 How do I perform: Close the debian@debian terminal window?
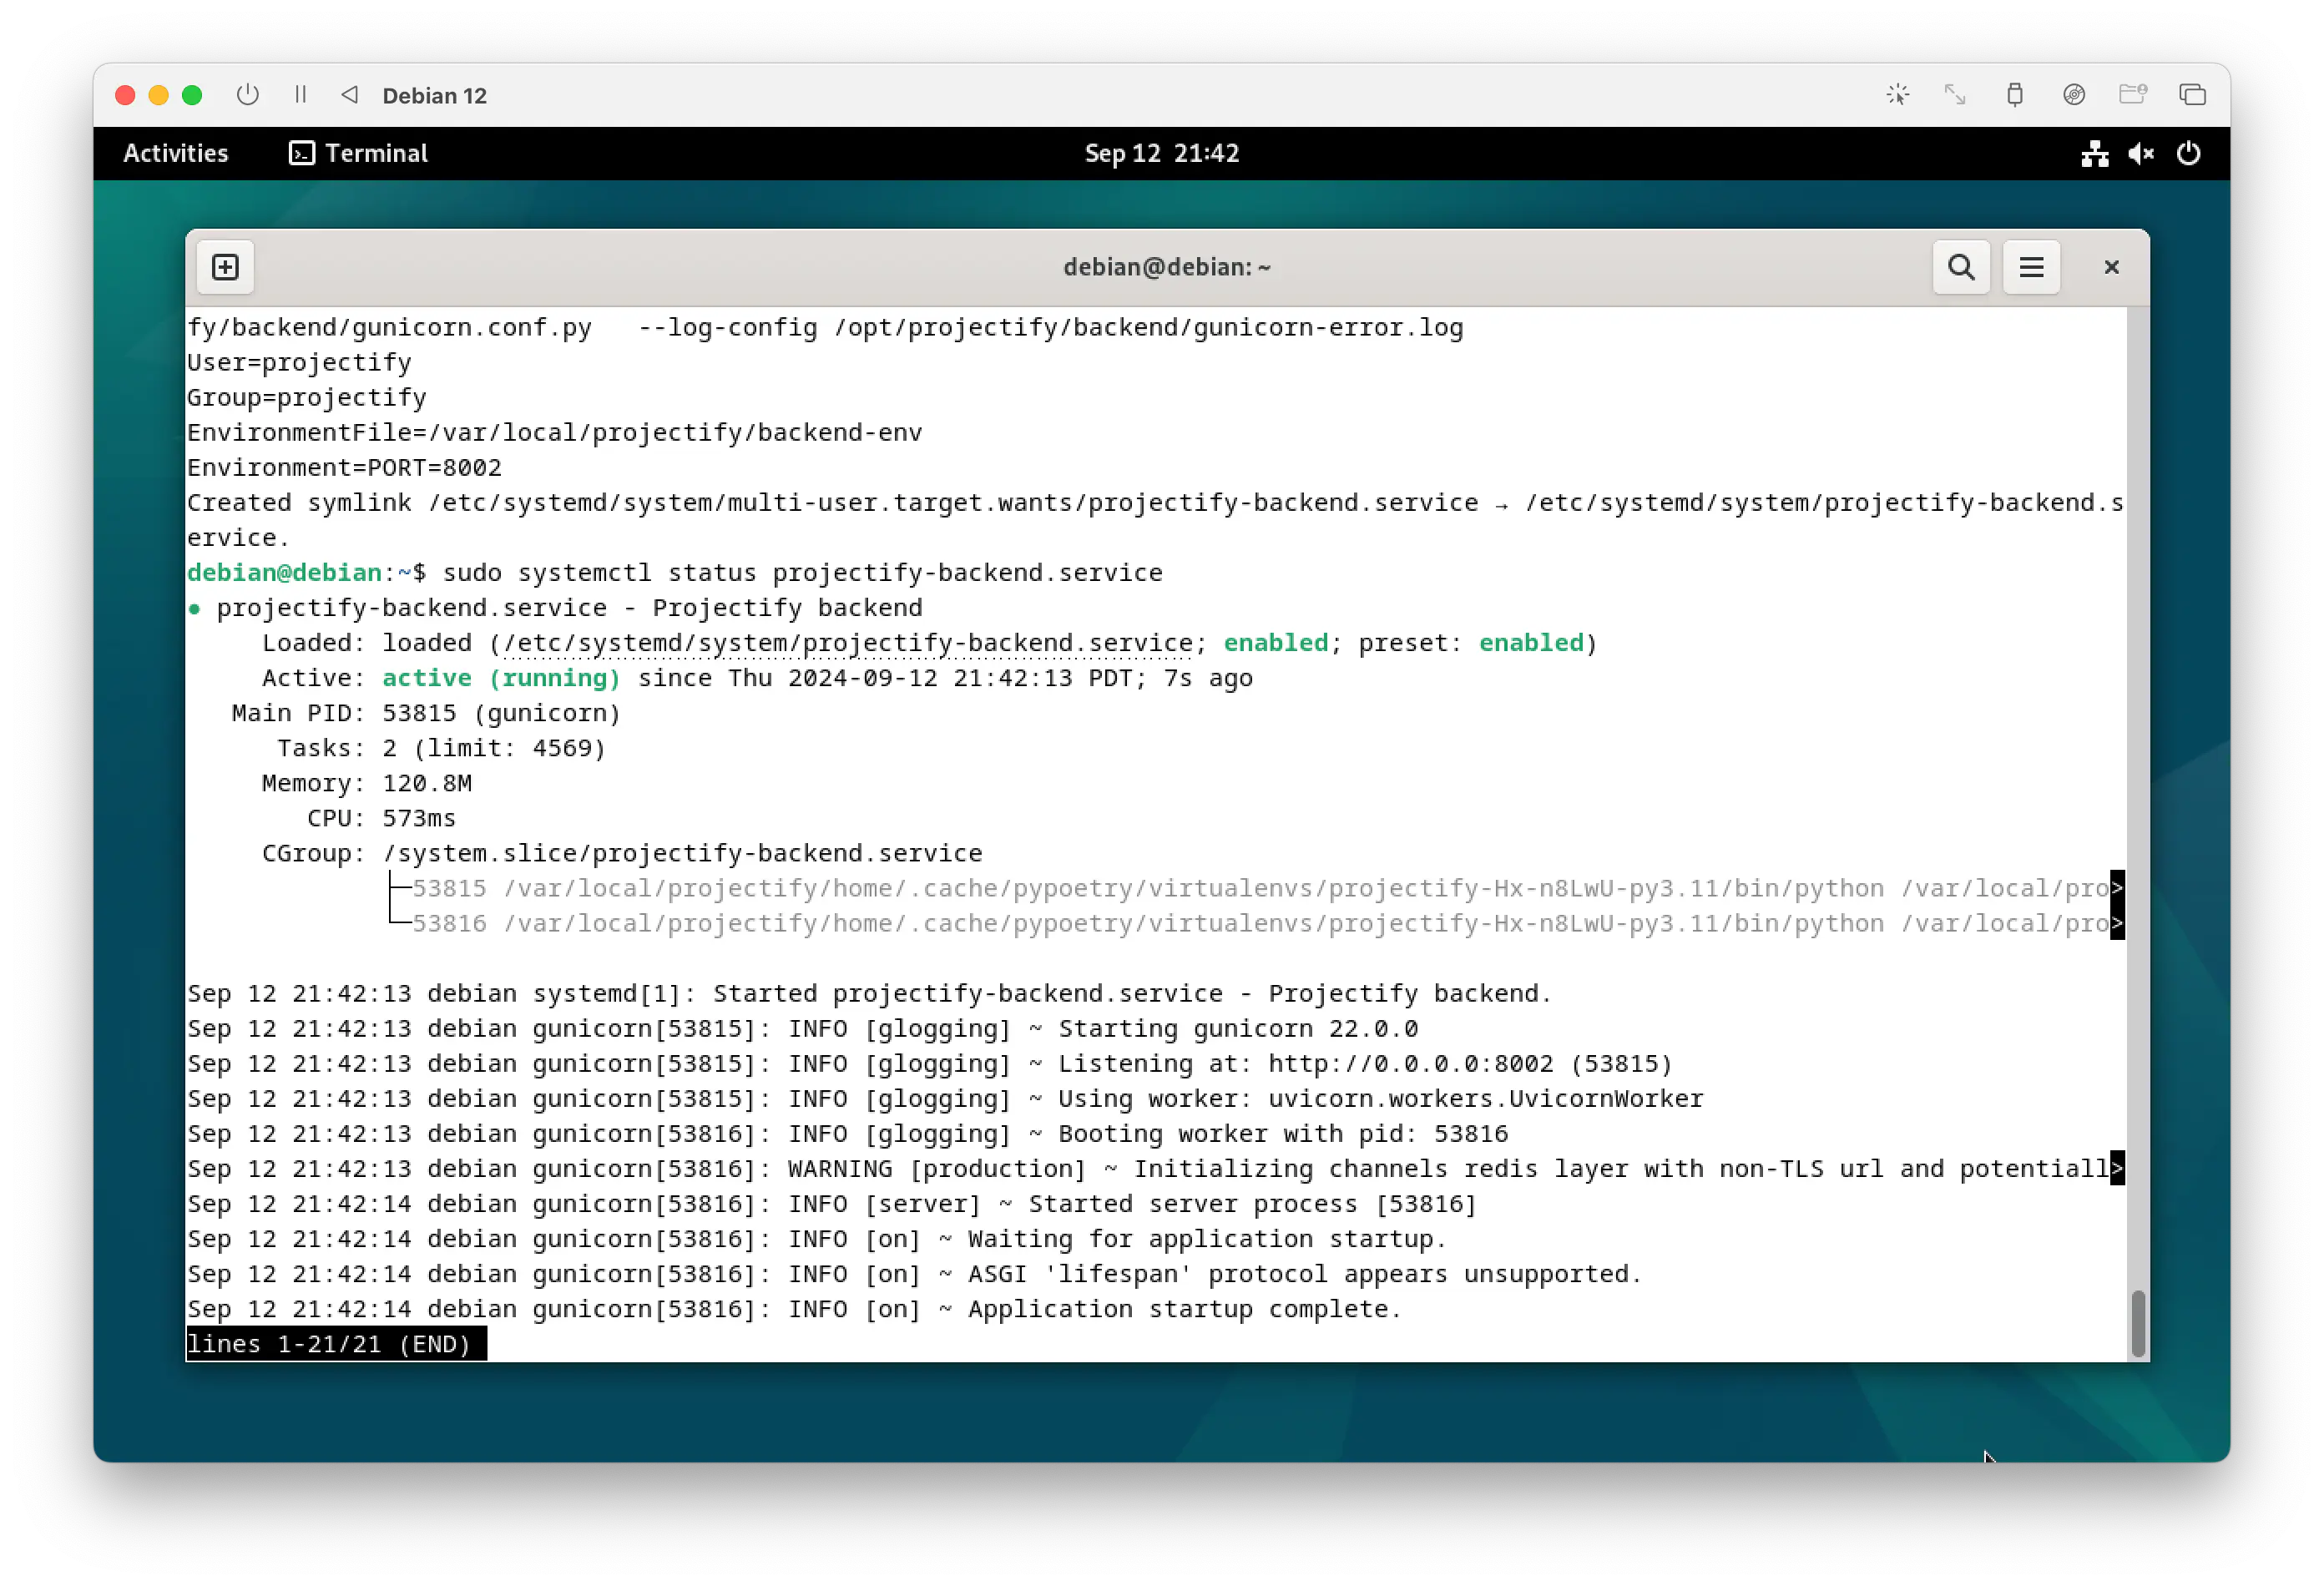2111,267
